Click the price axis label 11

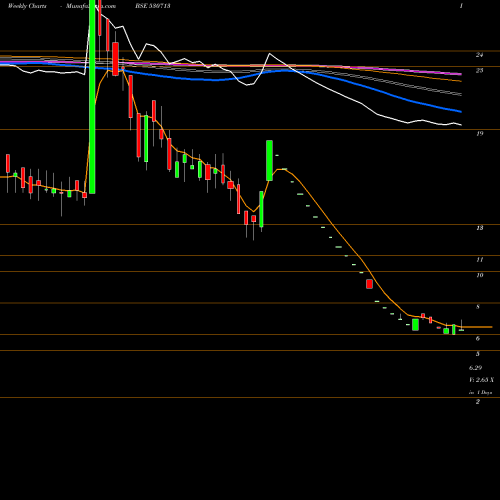(479, 260)
